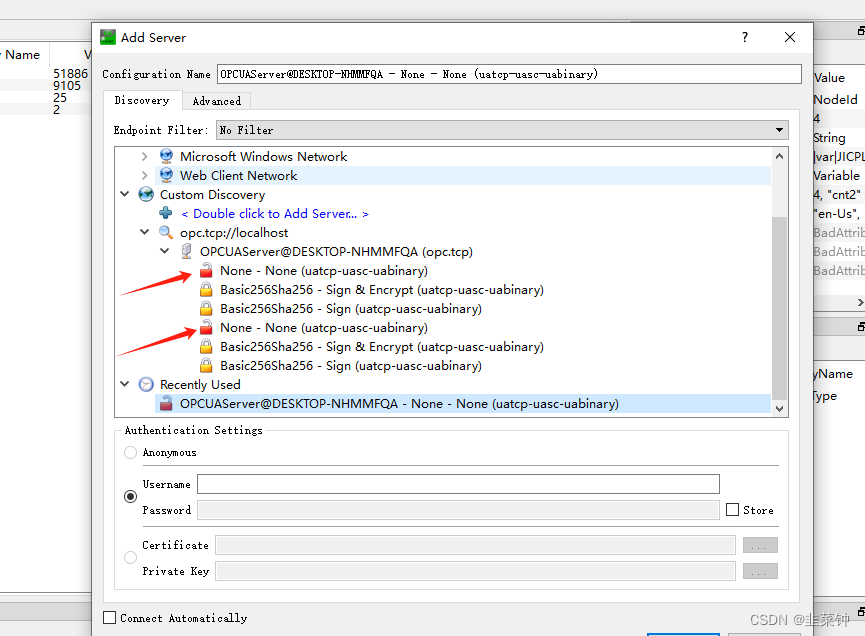Click the second red unlocked None endpoint icon
865x636 pixels.
pos(206,328)
